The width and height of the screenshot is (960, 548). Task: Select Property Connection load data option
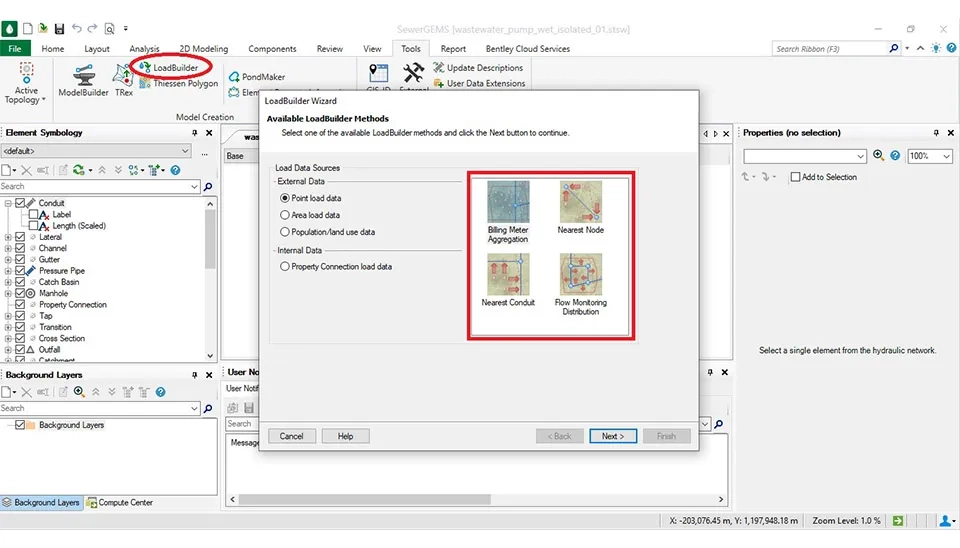pyautogui.click(x=285, y=267)
